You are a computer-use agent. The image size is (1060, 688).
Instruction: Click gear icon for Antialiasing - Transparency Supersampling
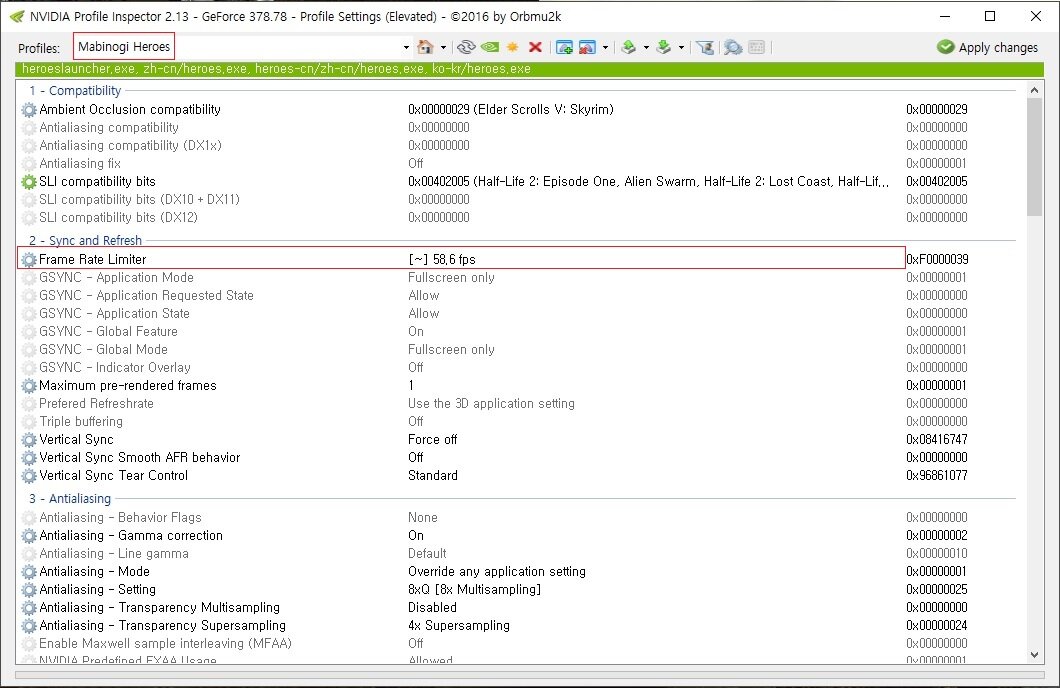pyautogui.click(x=28, y=626)
